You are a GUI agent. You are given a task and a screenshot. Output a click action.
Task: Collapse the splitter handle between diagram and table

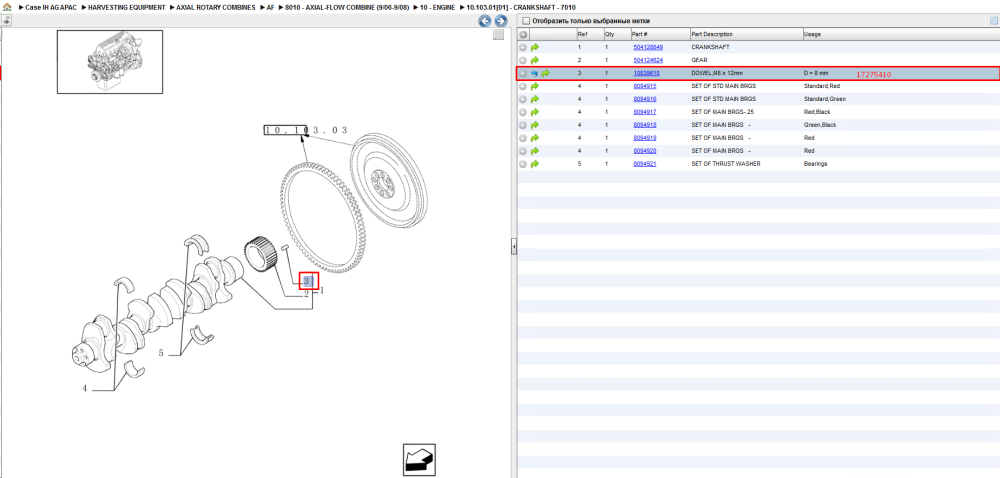[513, 247]
